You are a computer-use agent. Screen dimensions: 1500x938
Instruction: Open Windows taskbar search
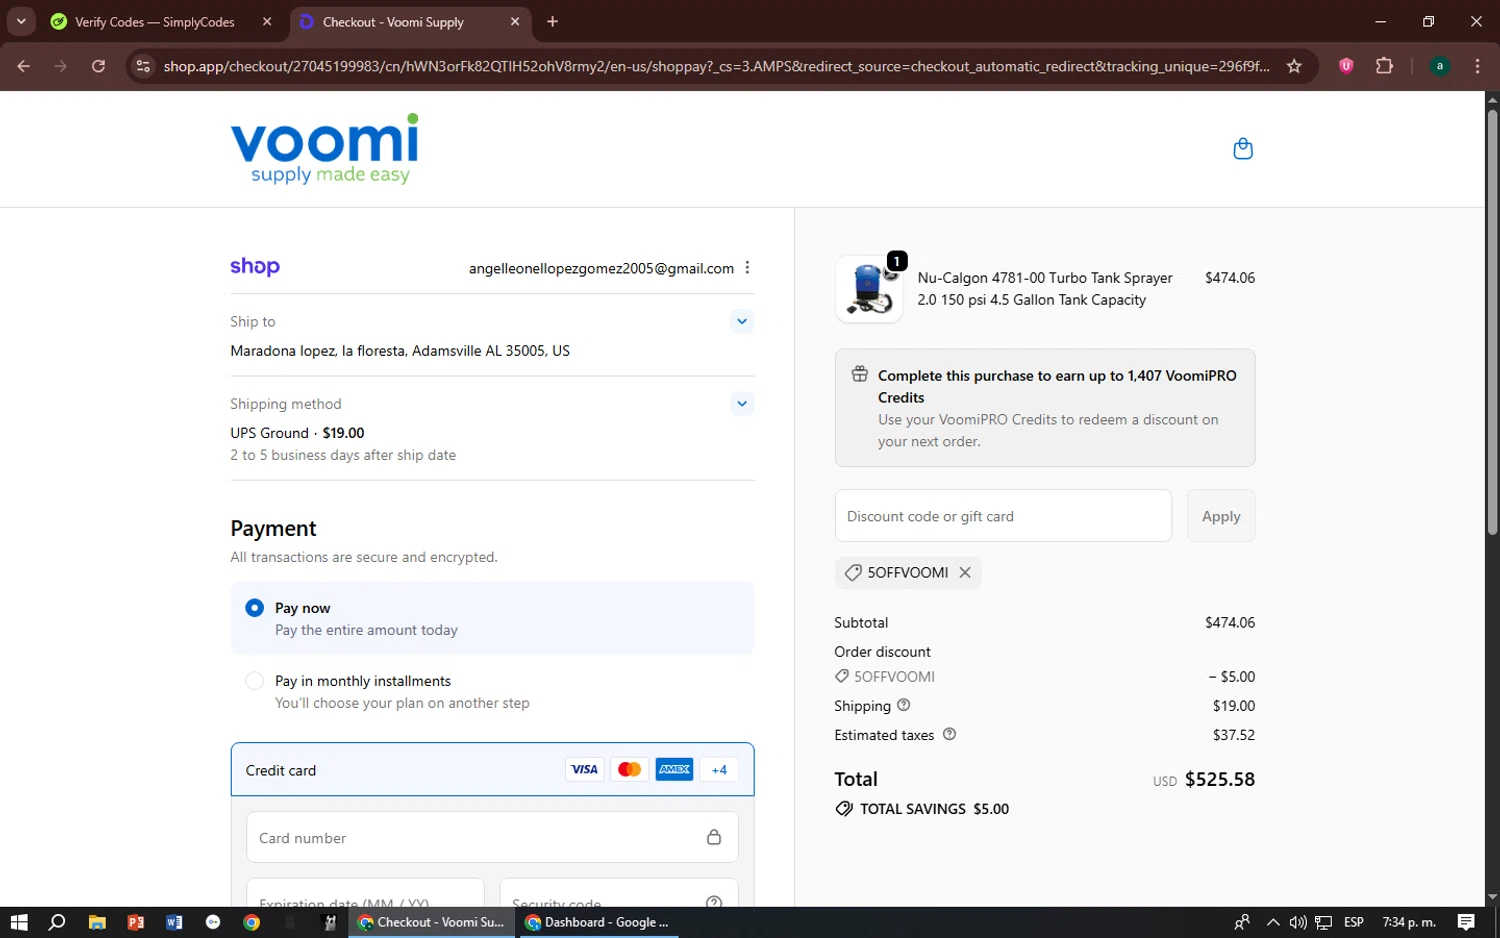pos(57,922)
